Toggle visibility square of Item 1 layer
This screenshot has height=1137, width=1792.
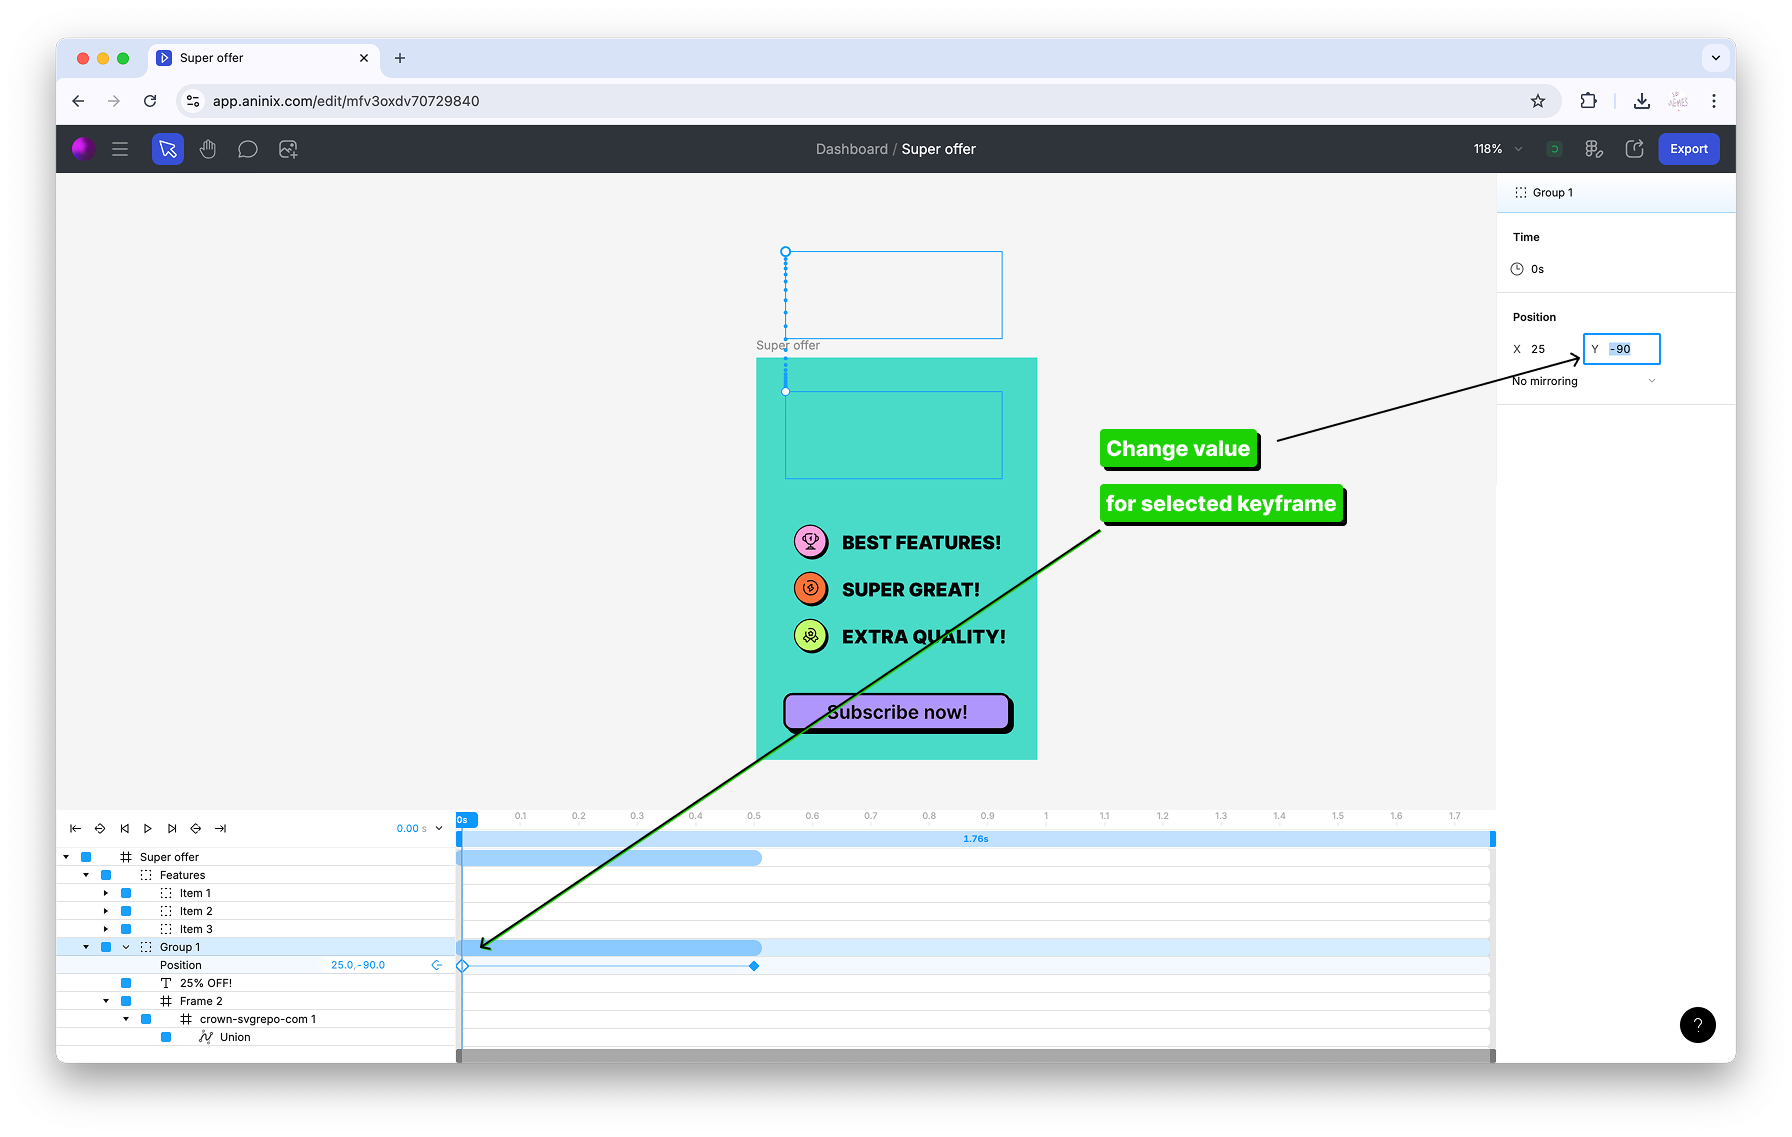click(126, 893)
